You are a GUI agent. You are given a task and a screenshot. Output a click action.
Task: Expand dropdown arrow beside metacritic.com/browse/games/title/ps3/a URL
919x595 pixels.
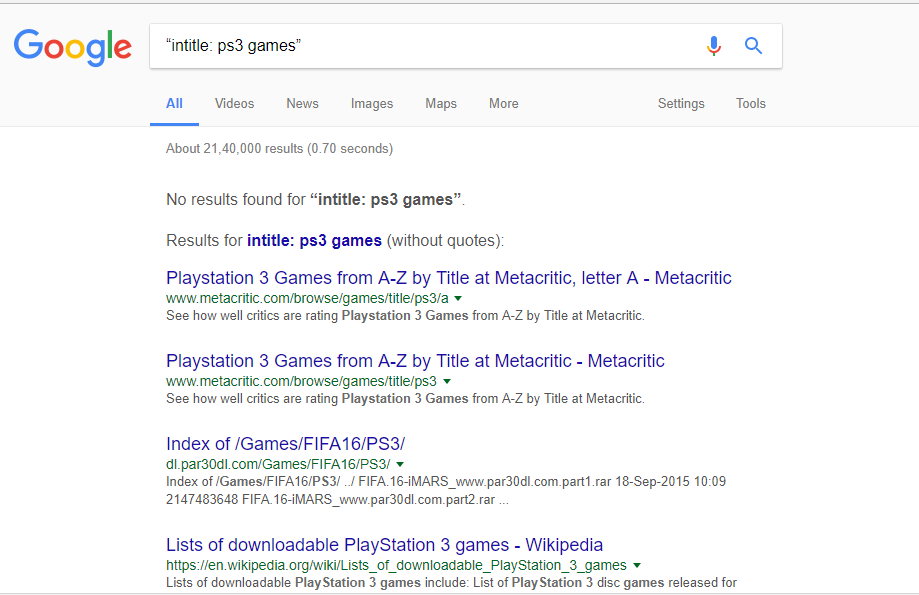pos(458,299)
